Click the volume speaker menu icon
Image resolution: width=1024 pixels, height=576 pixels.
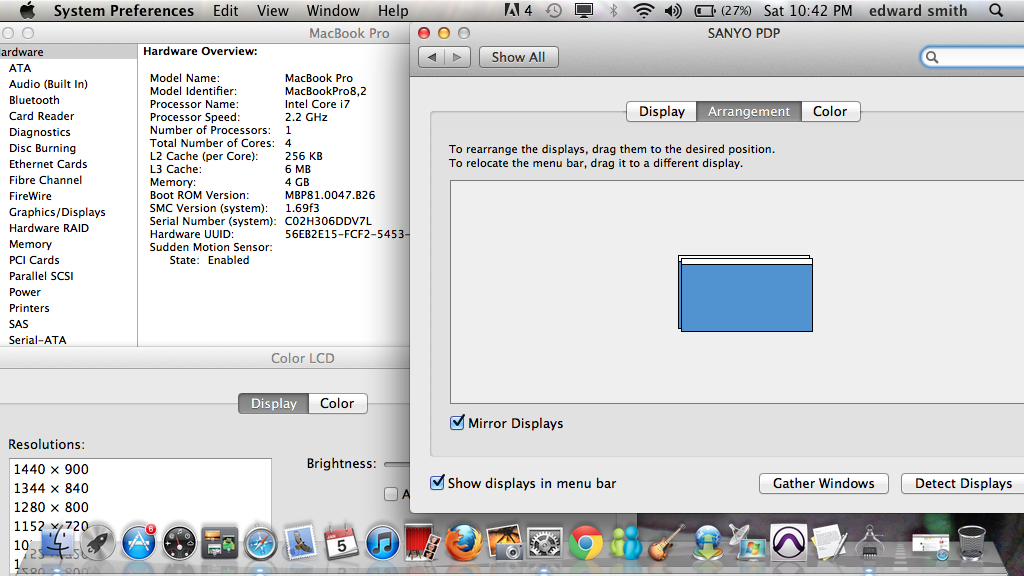673,10
